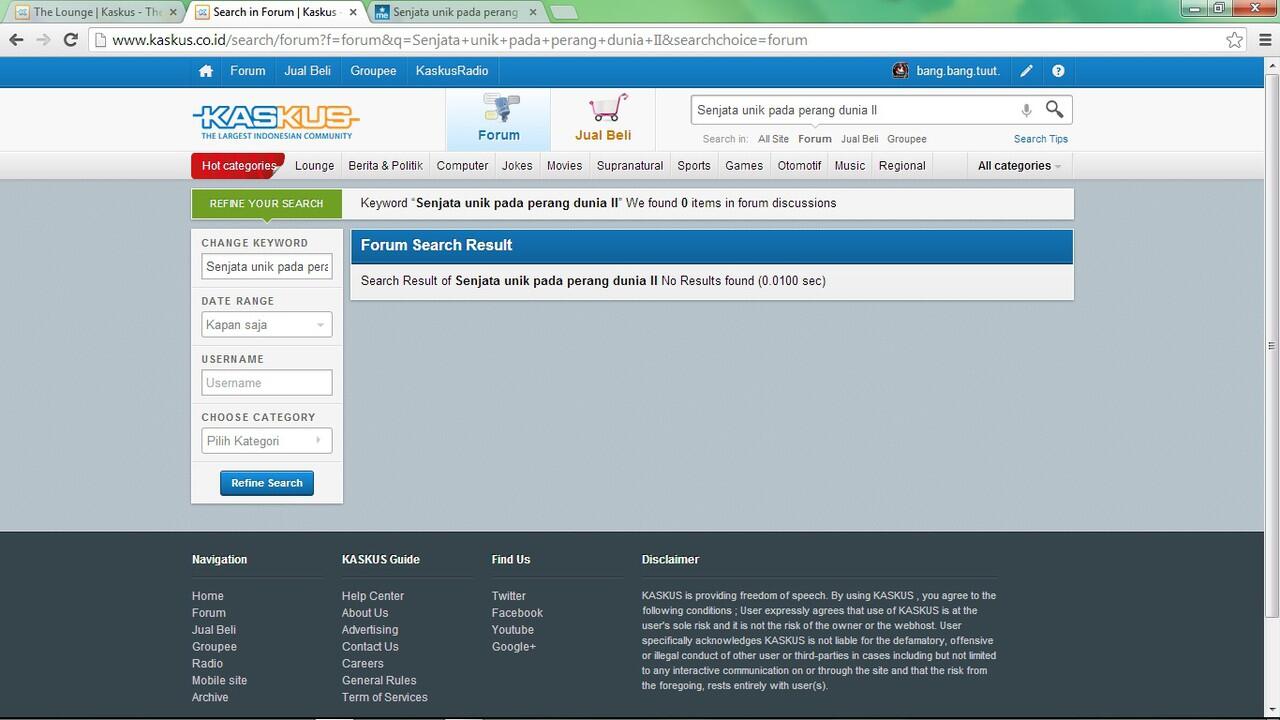Set search scope to Groupee
1280x720 pixels.
(907, 139)
